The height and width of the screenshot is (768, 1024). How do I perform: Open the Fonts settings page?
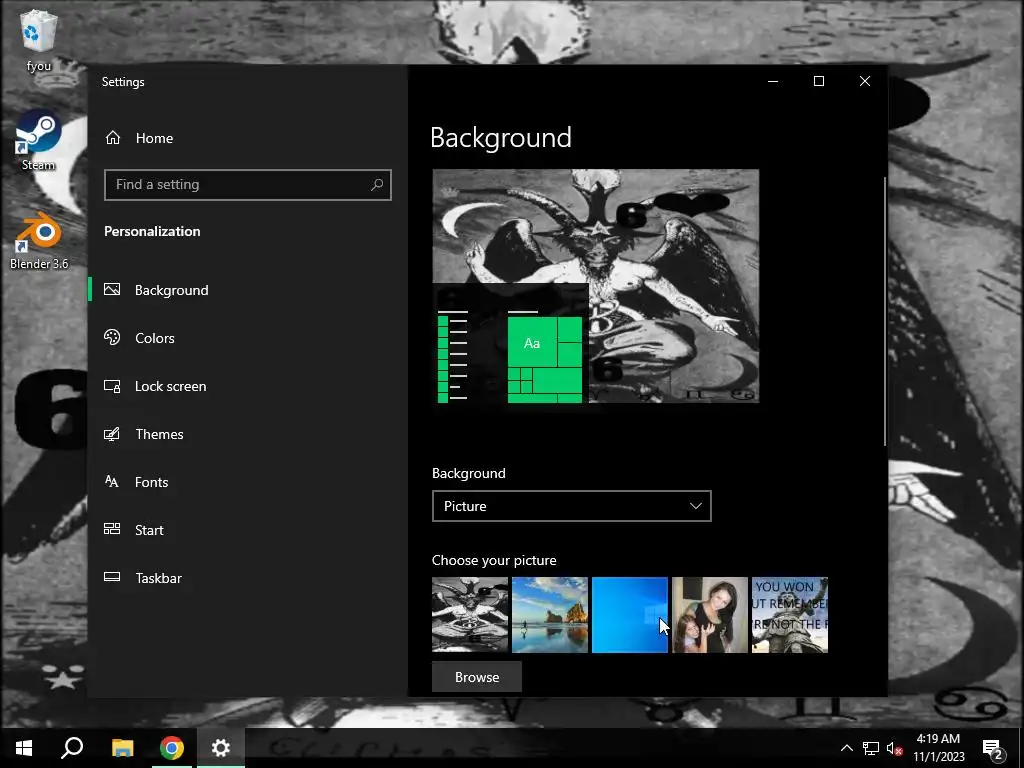tap(248, 482)
